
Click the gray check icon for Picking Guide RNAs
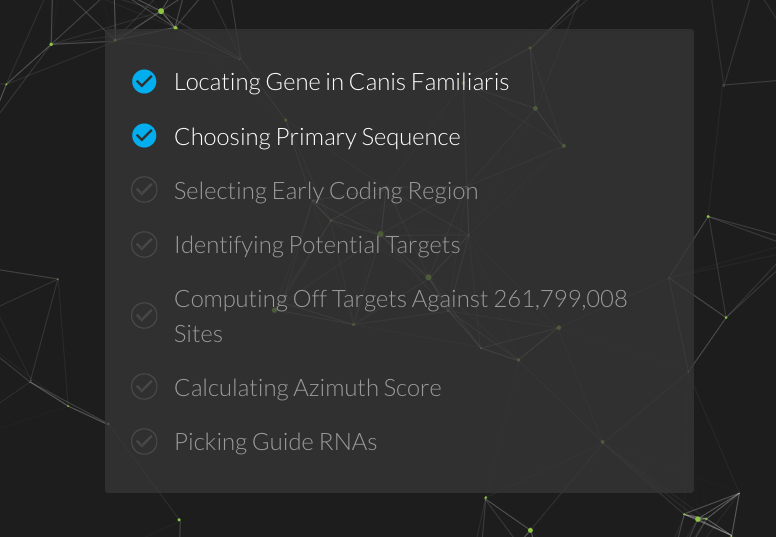(x=144, y=441)
